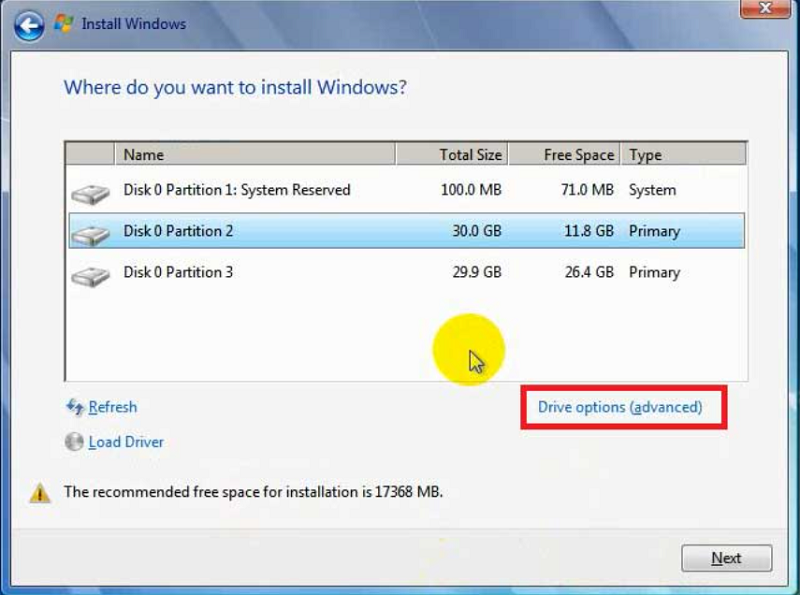The height and width of the screenshot is (595, 800).
Task: Click the drive icon beside Partition 2
Action: click(x=91, y=233)
